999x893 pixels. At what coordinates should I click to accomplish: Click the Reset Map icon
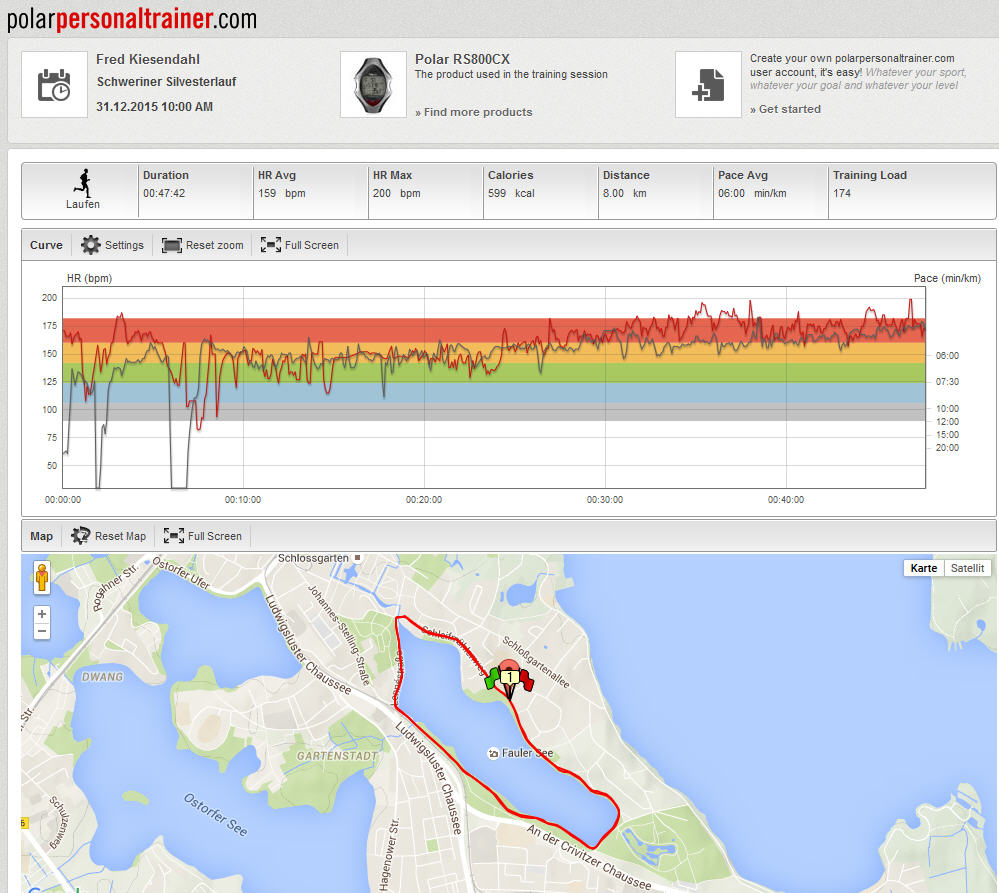pyautogui.click(x=80, y=536)
